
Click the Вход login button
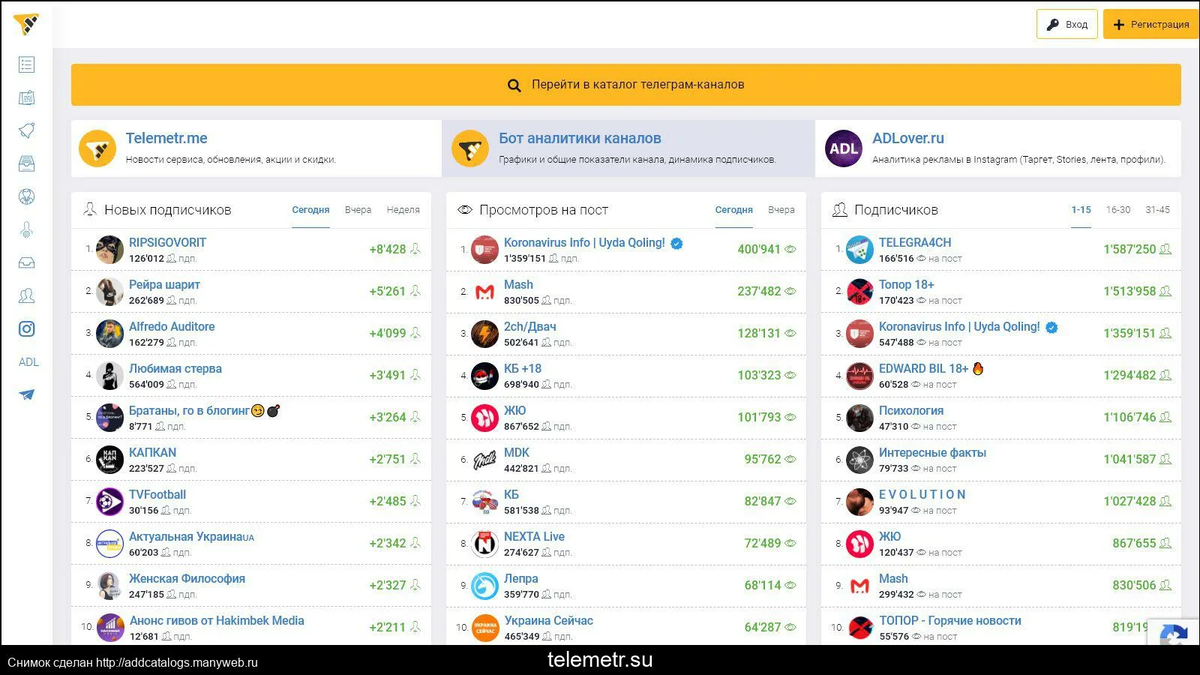(x=1067, y=24)
